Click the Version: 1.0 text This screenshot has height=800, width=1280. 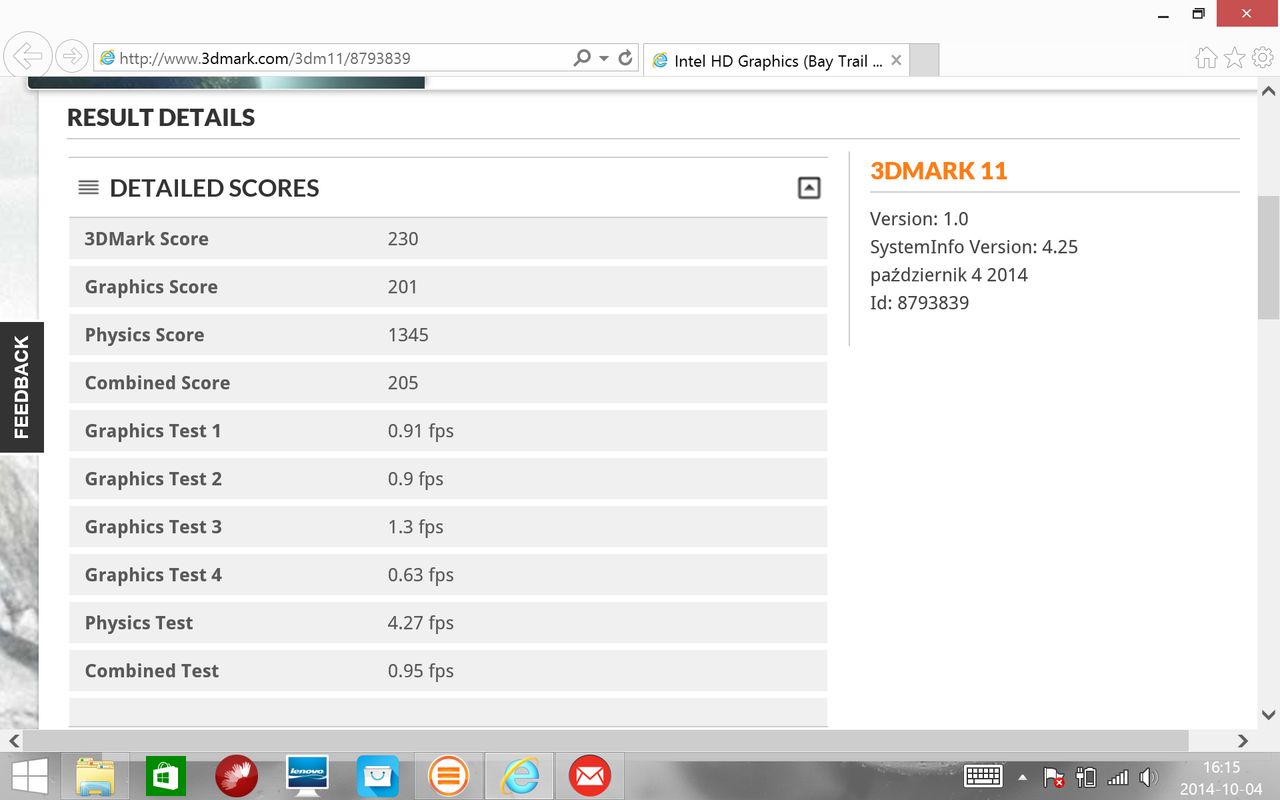[919, 219]
